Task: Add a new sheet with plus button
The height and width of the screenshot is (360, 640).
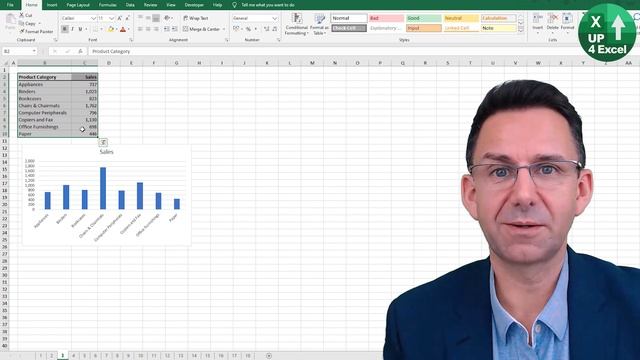Action: pyautogui.click(x=269, y=356)
